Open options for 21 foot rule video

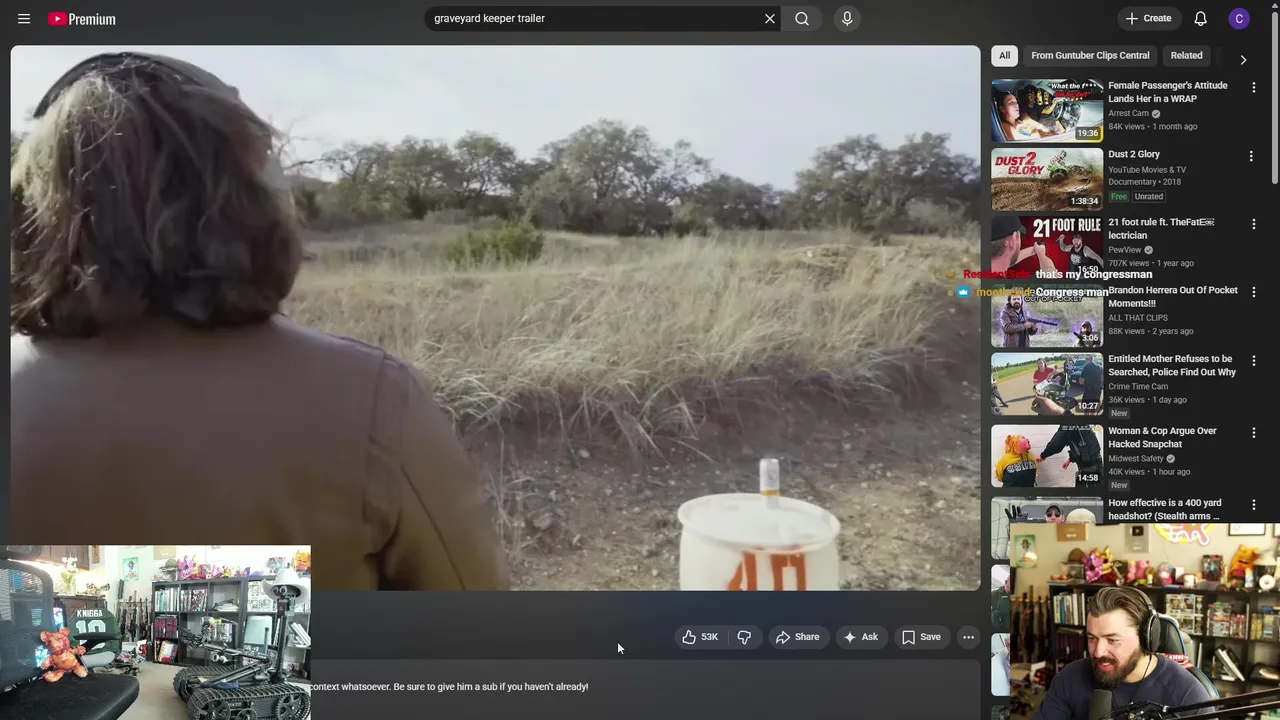[x=1253, y=224]
